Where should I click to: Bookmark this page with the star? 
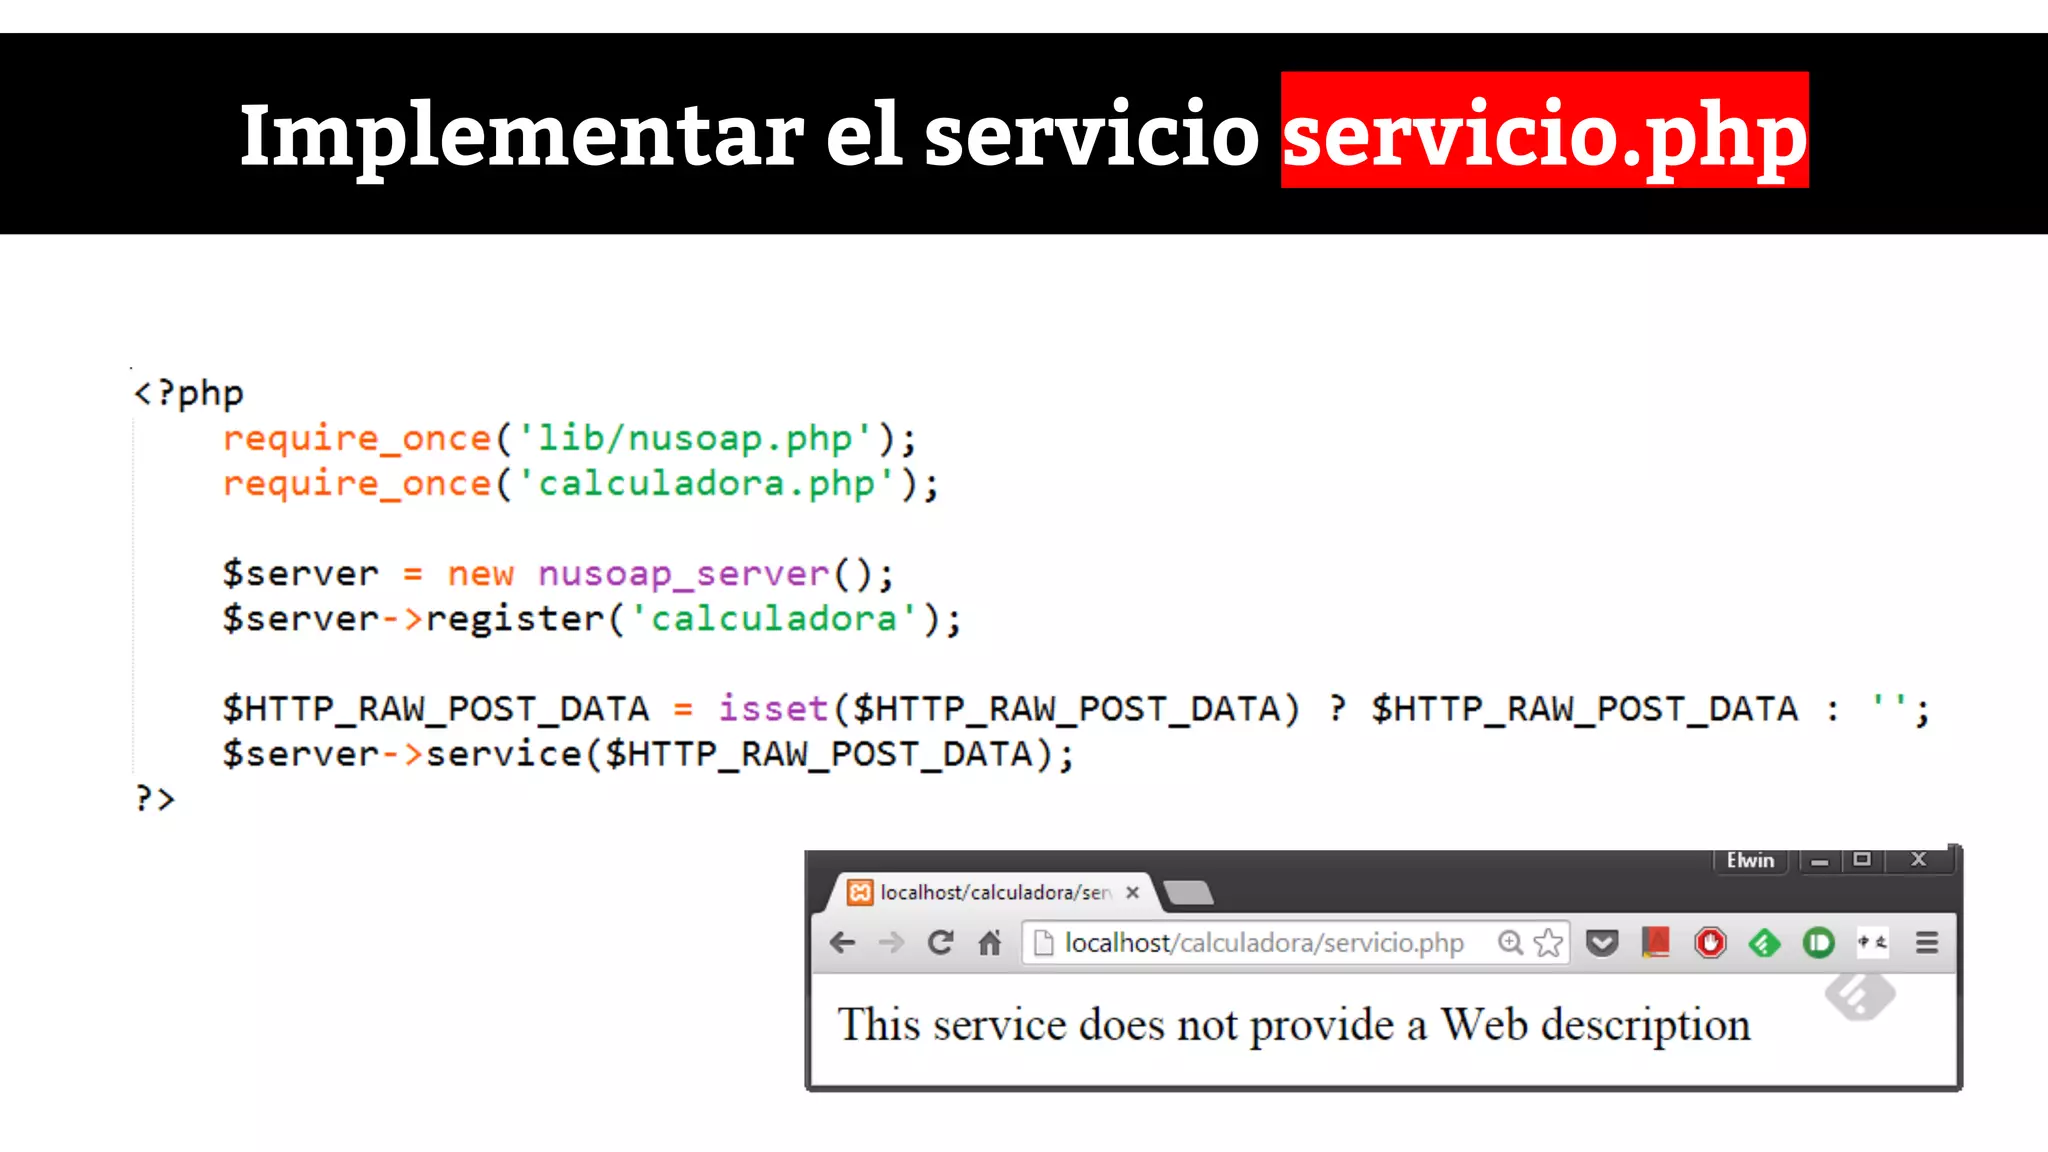pos(1548,942)
